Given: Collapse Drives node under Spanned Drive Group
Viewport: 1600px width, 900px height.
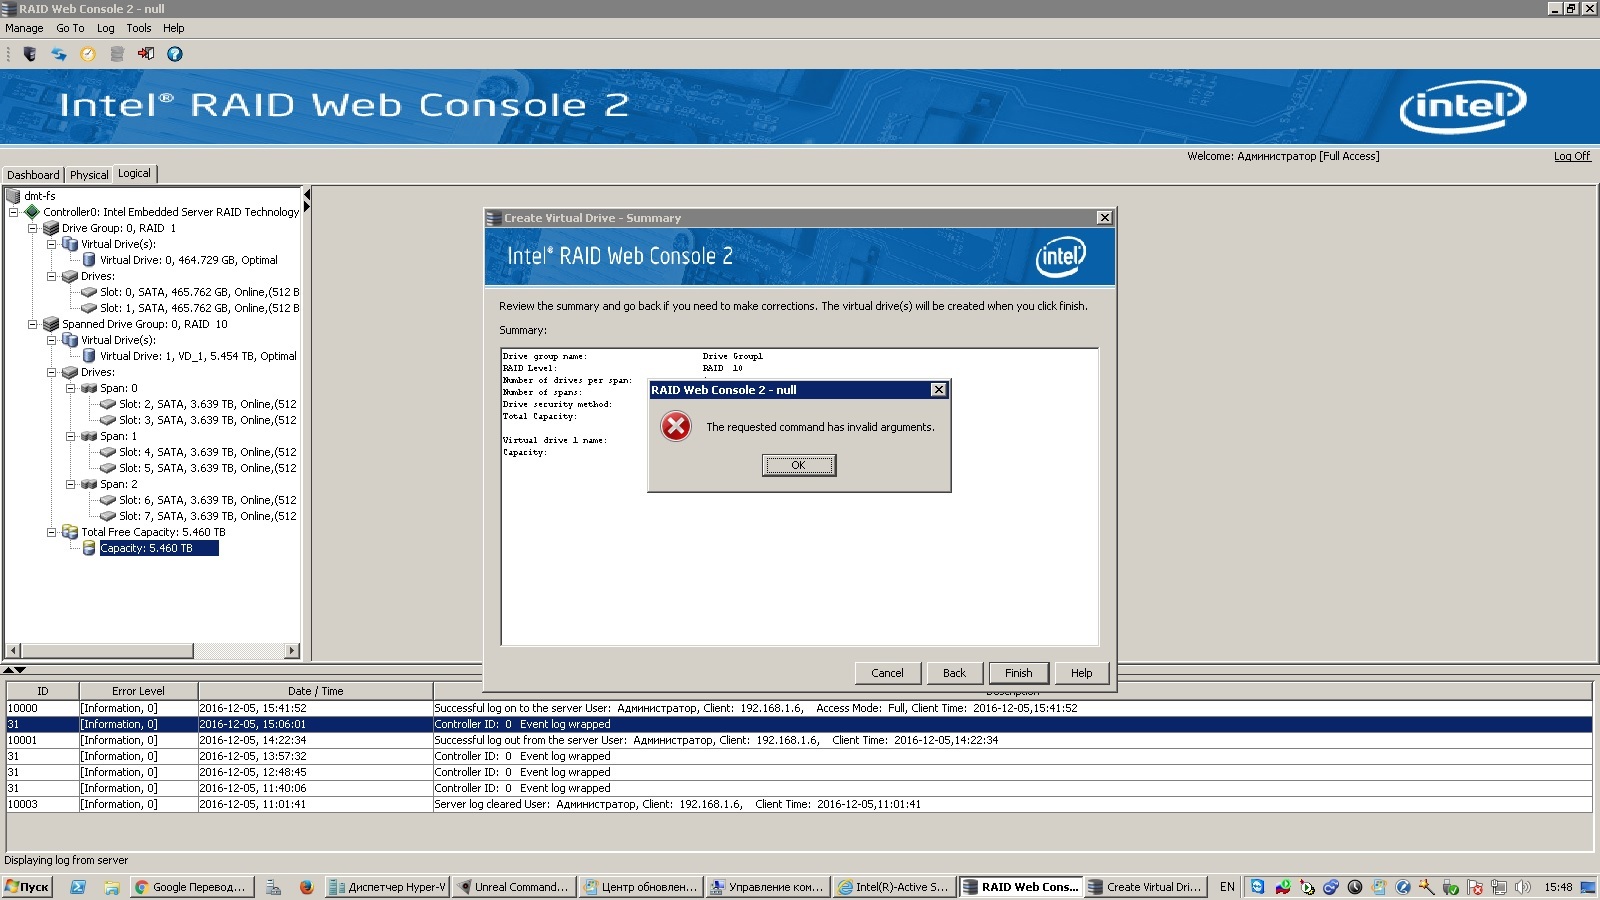Looking at the screenshot, I should [51, 372].
